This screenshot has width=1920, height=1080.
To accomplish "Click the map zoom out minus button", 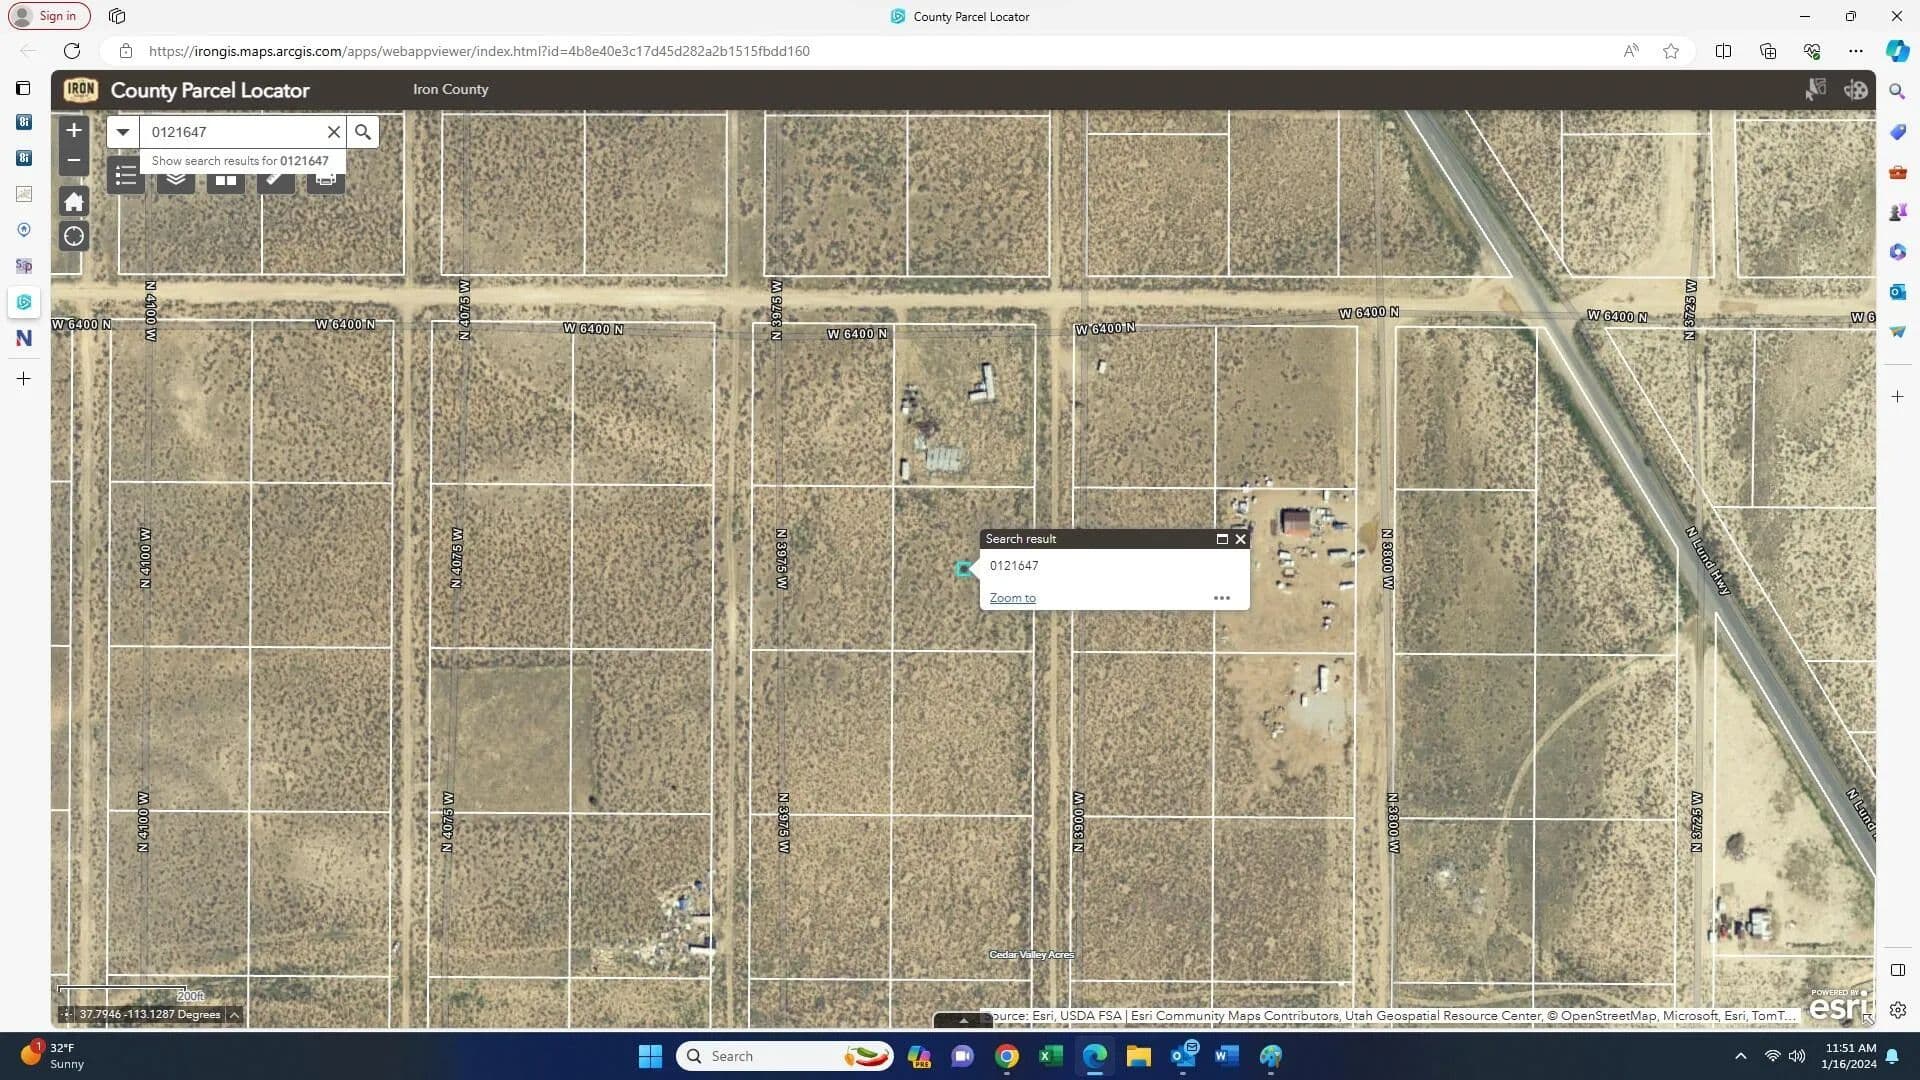I will click(73, 160).
